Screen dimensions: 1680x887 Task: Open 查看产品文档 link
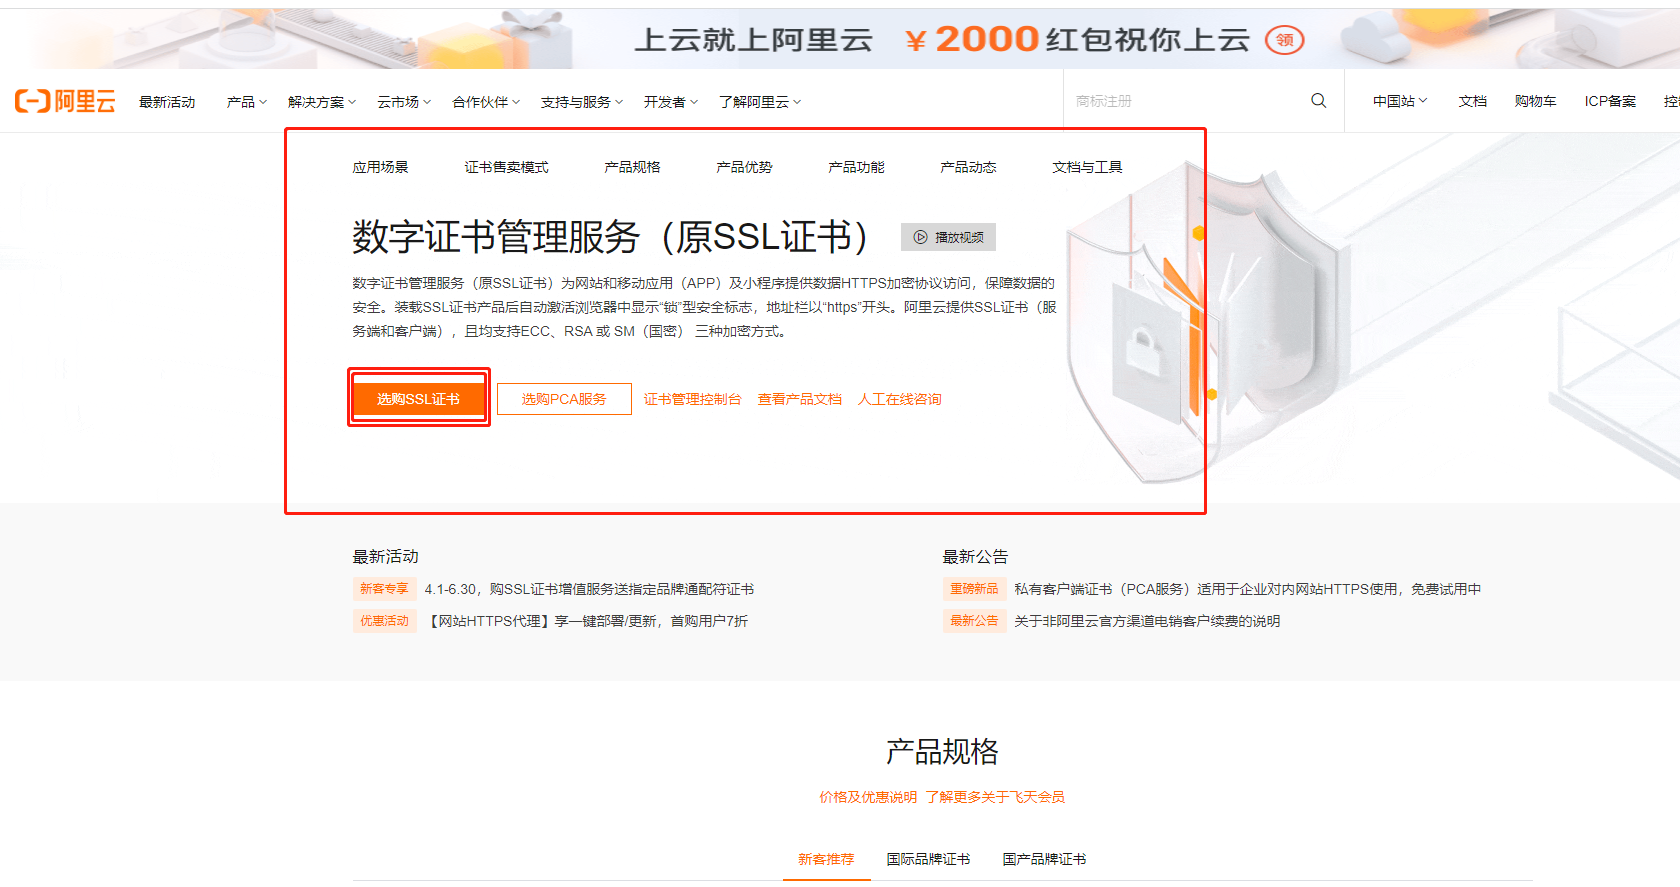(x=799, y=399)
